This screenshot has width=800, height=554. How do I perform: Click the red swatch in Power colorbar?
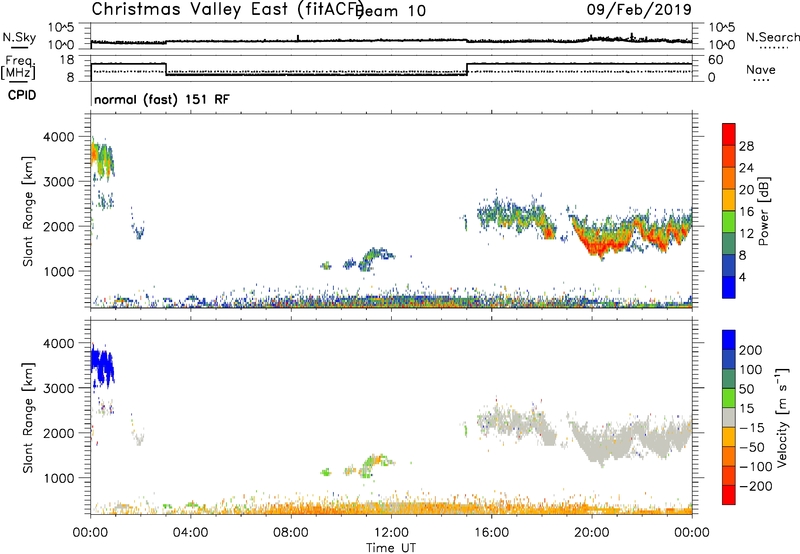point(729,134)
